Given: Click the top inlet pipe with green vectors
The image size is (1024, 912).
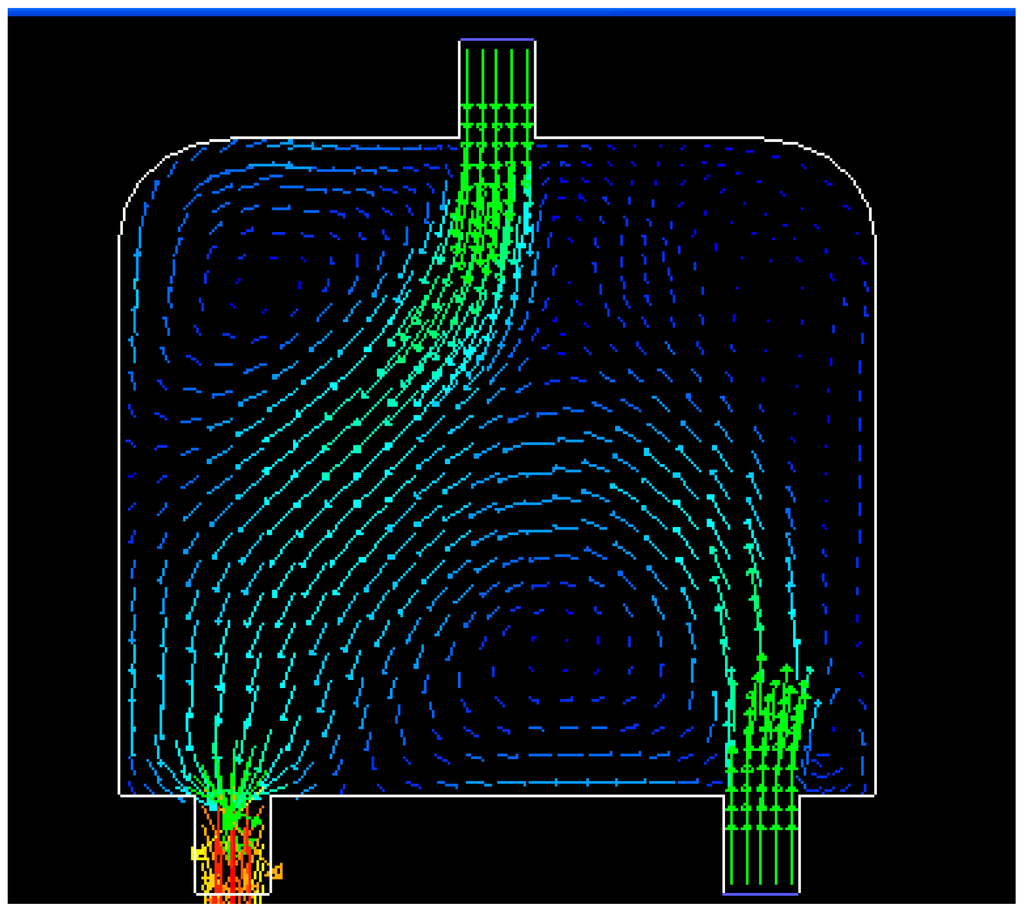Looking at the screenshot, I should [x=498, y=89].
